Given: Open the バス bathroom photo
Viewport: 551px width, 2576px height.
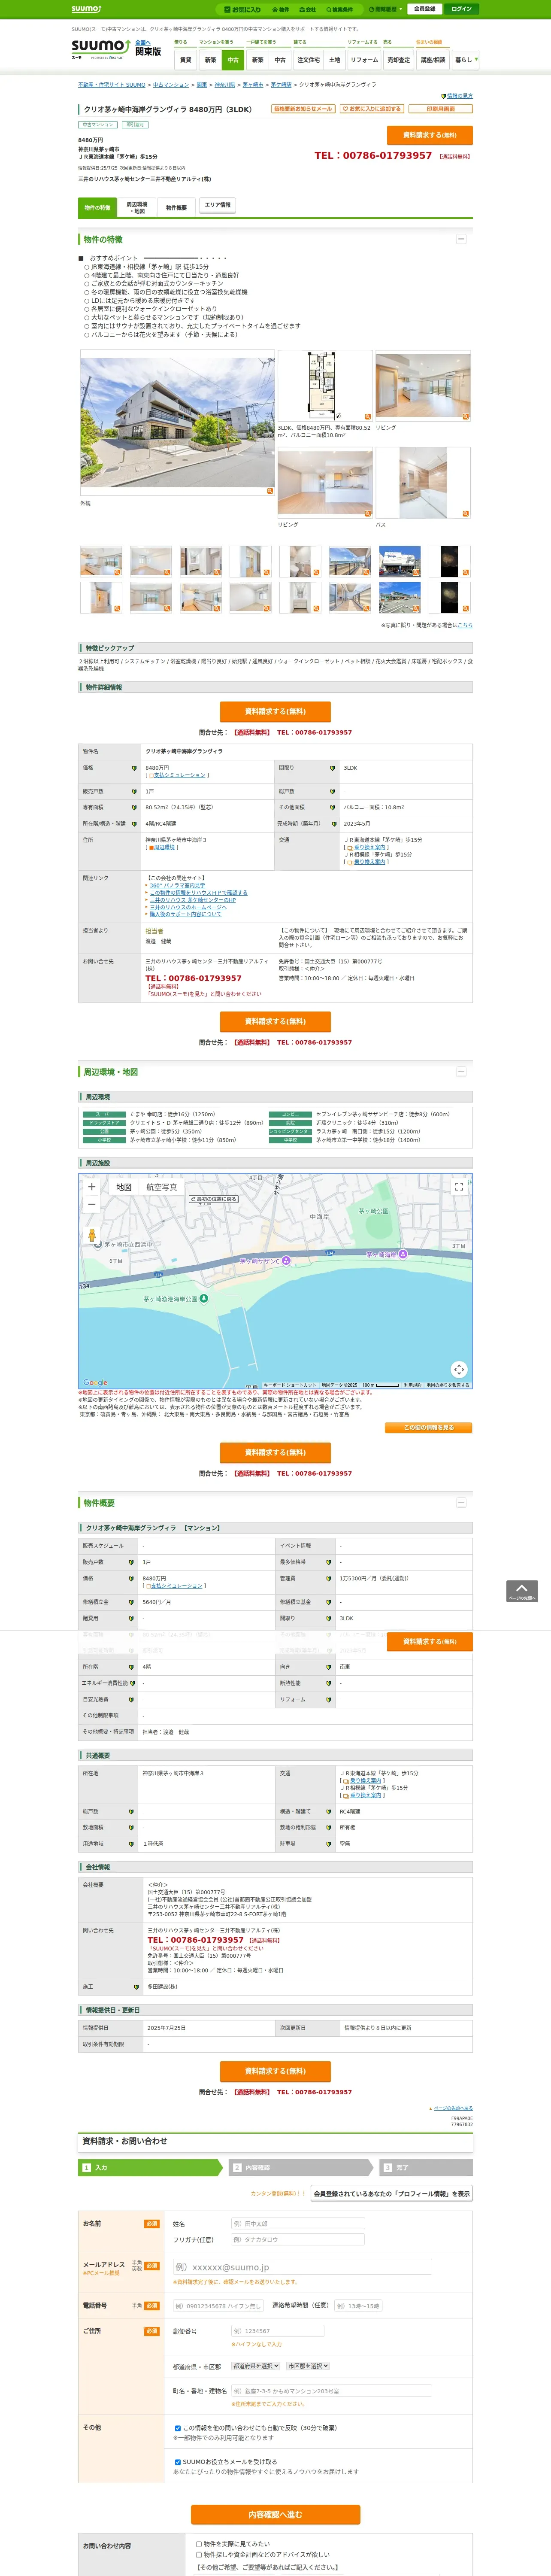Looking at the screenshot, I should 423,483.
